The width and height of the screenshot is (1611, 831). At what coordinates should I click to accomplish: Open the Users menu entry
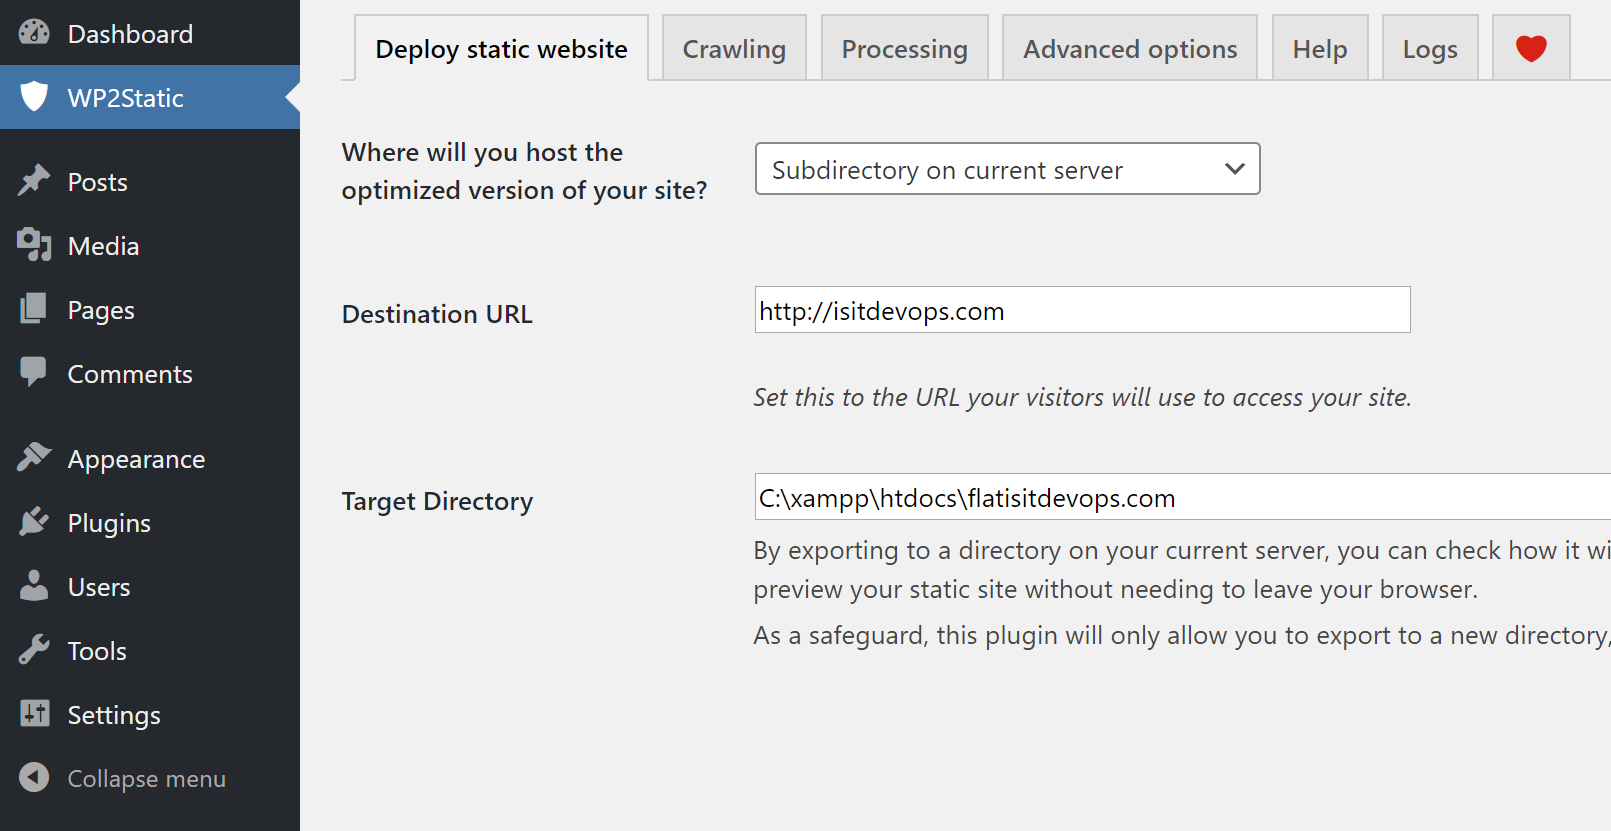(x=150, y=587)
